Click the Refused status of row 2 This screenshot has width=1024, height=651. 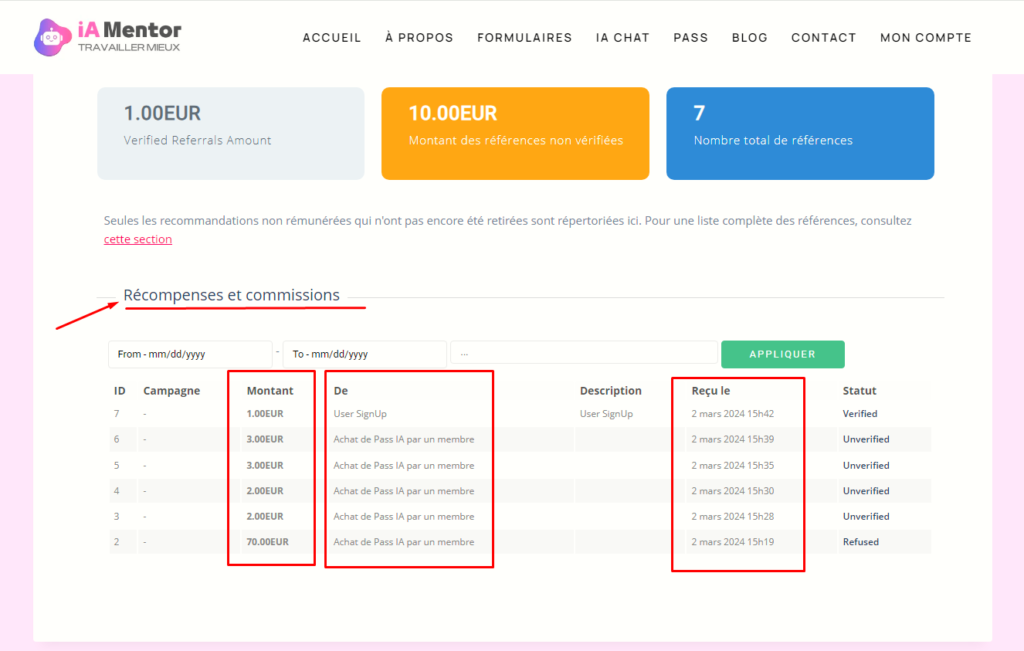(860, 541)
